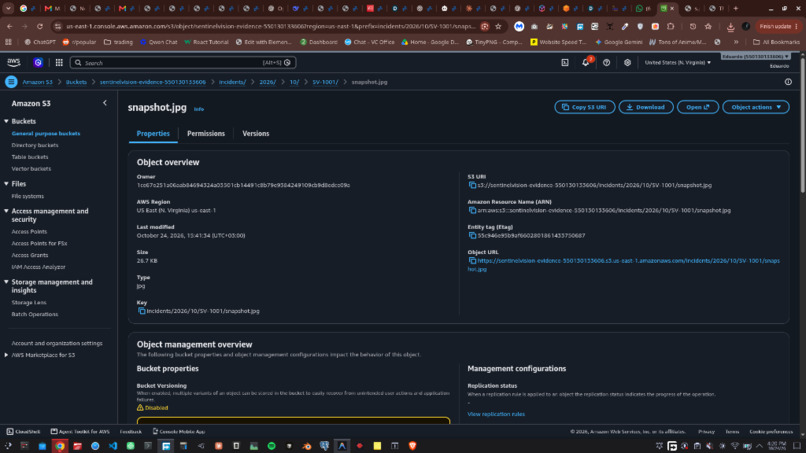Collapse Access management and security section
806x453 pixels.
[x=6, y=211]
